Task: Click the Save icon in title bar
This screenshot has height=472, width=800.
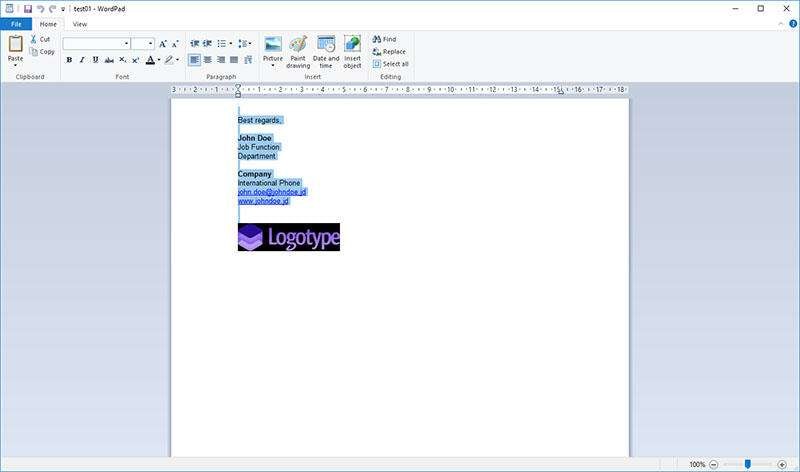Action: tap(28, 9)
